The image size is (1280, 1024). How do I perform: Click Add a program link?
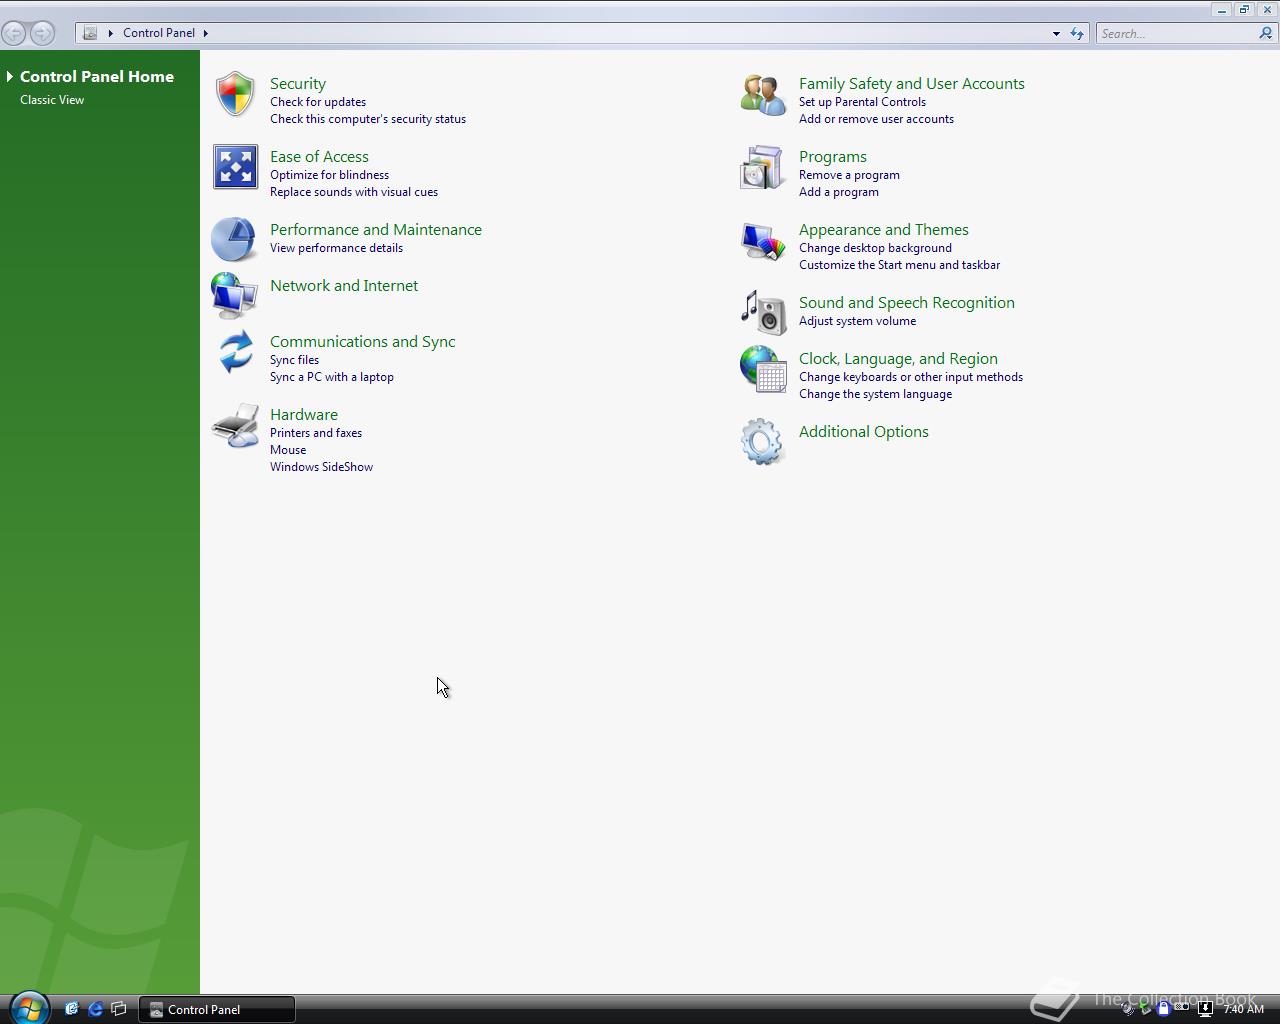(839, 192)
